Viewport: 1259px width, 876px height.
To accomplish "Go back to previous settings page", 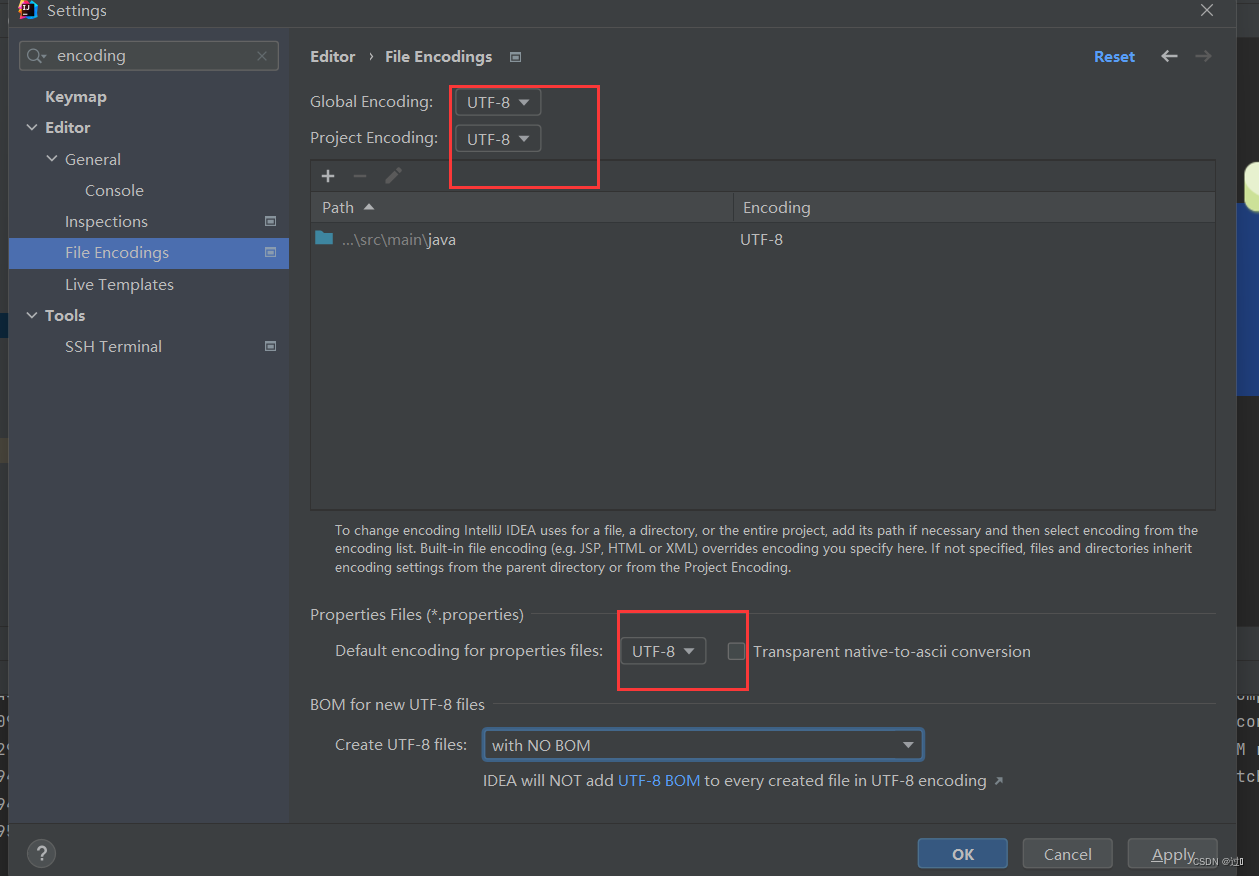I will (x=1169, y=56).
